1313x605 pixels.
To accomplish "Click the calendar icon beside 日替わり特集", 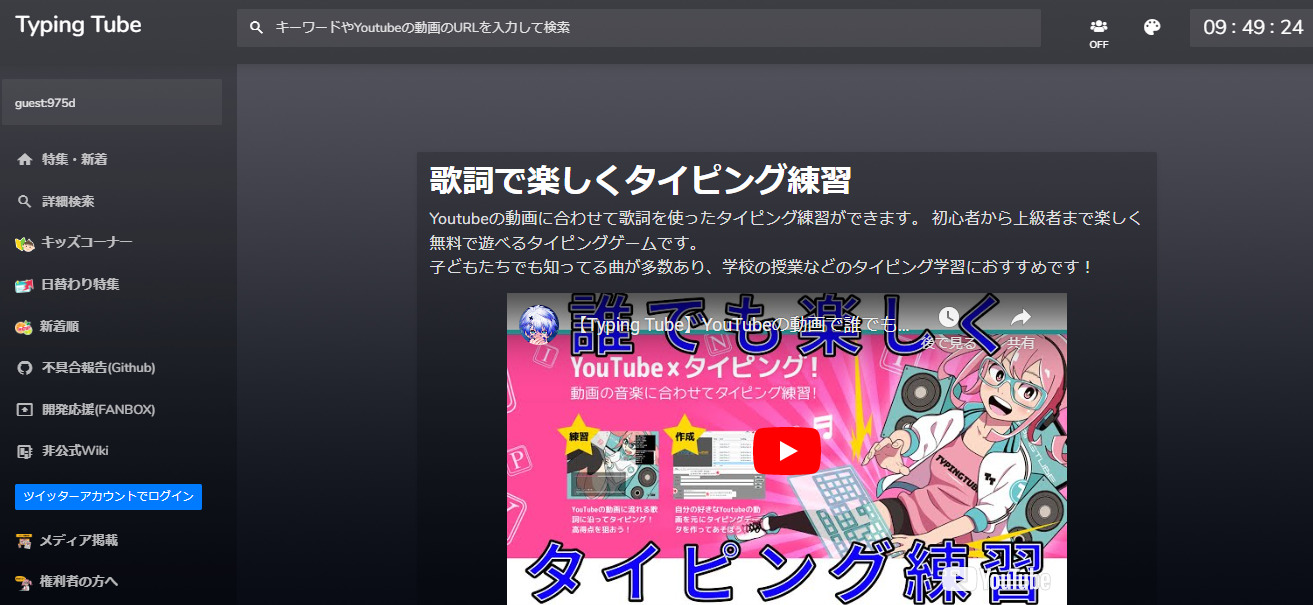I will point(25,285).
